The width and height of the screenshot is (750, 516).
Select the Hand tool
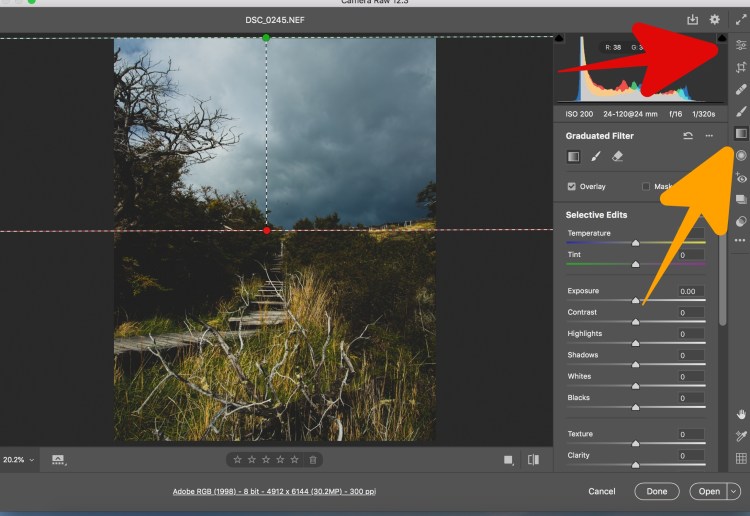[x=741, y=414]
